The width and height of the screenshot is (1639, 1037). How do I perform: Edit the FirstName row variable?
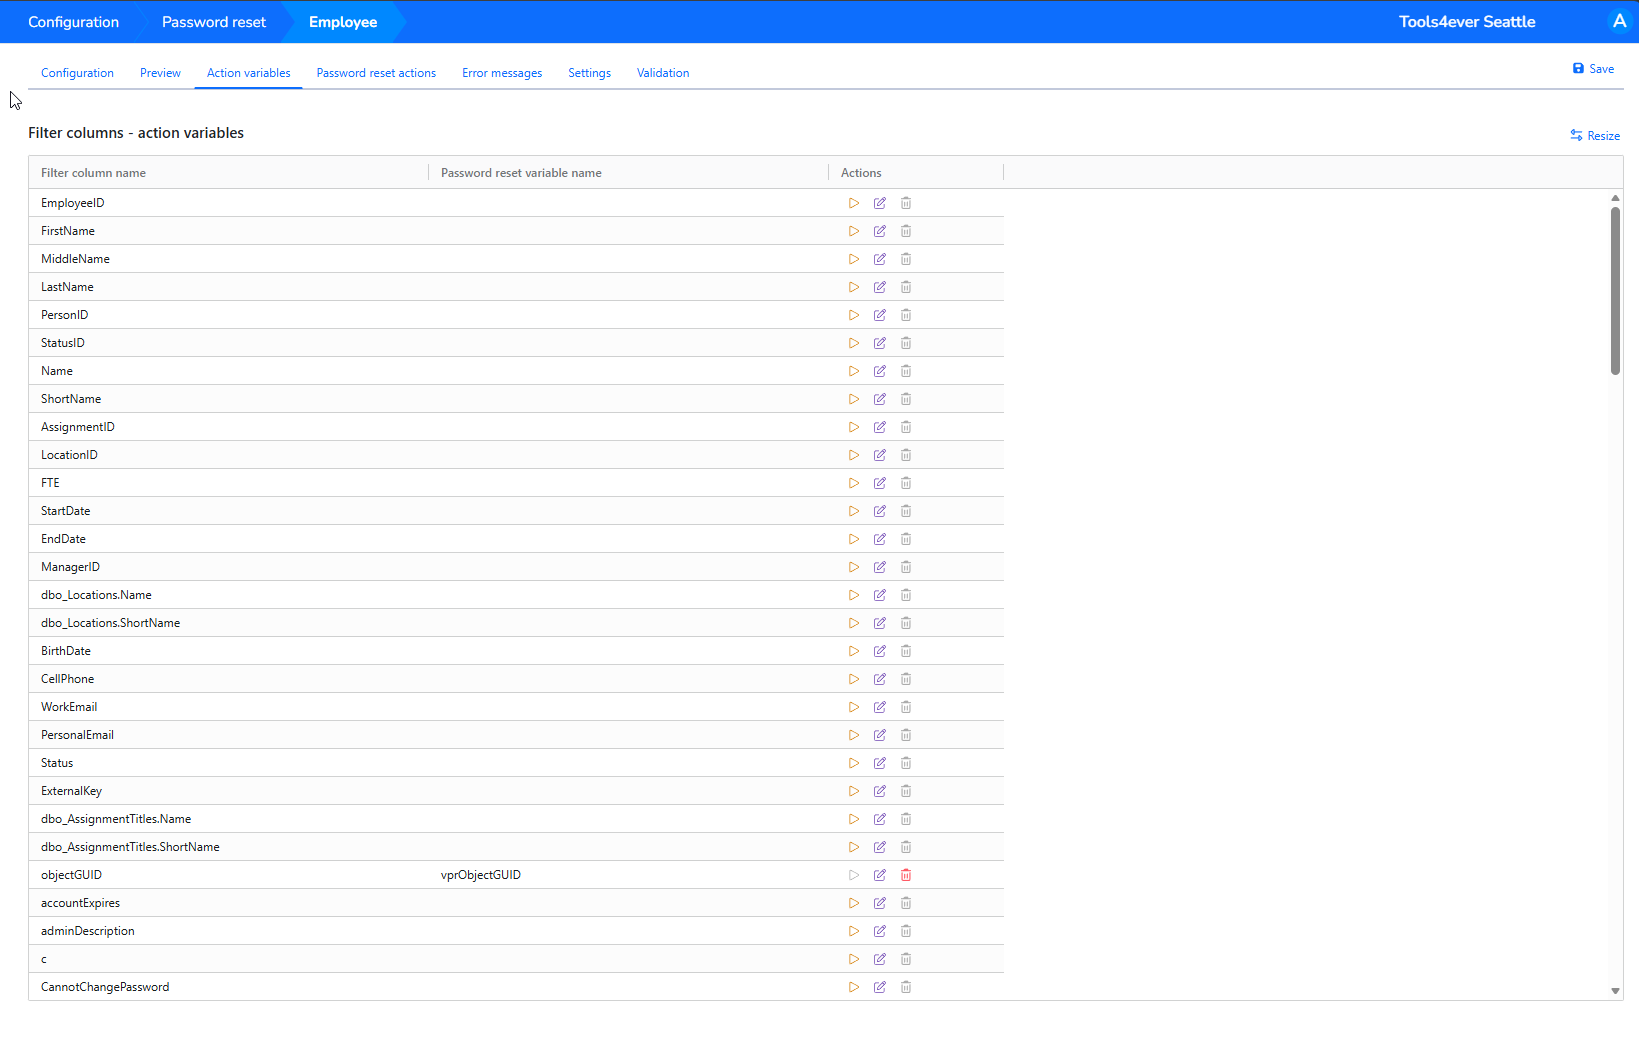click(x=880, y=231)
